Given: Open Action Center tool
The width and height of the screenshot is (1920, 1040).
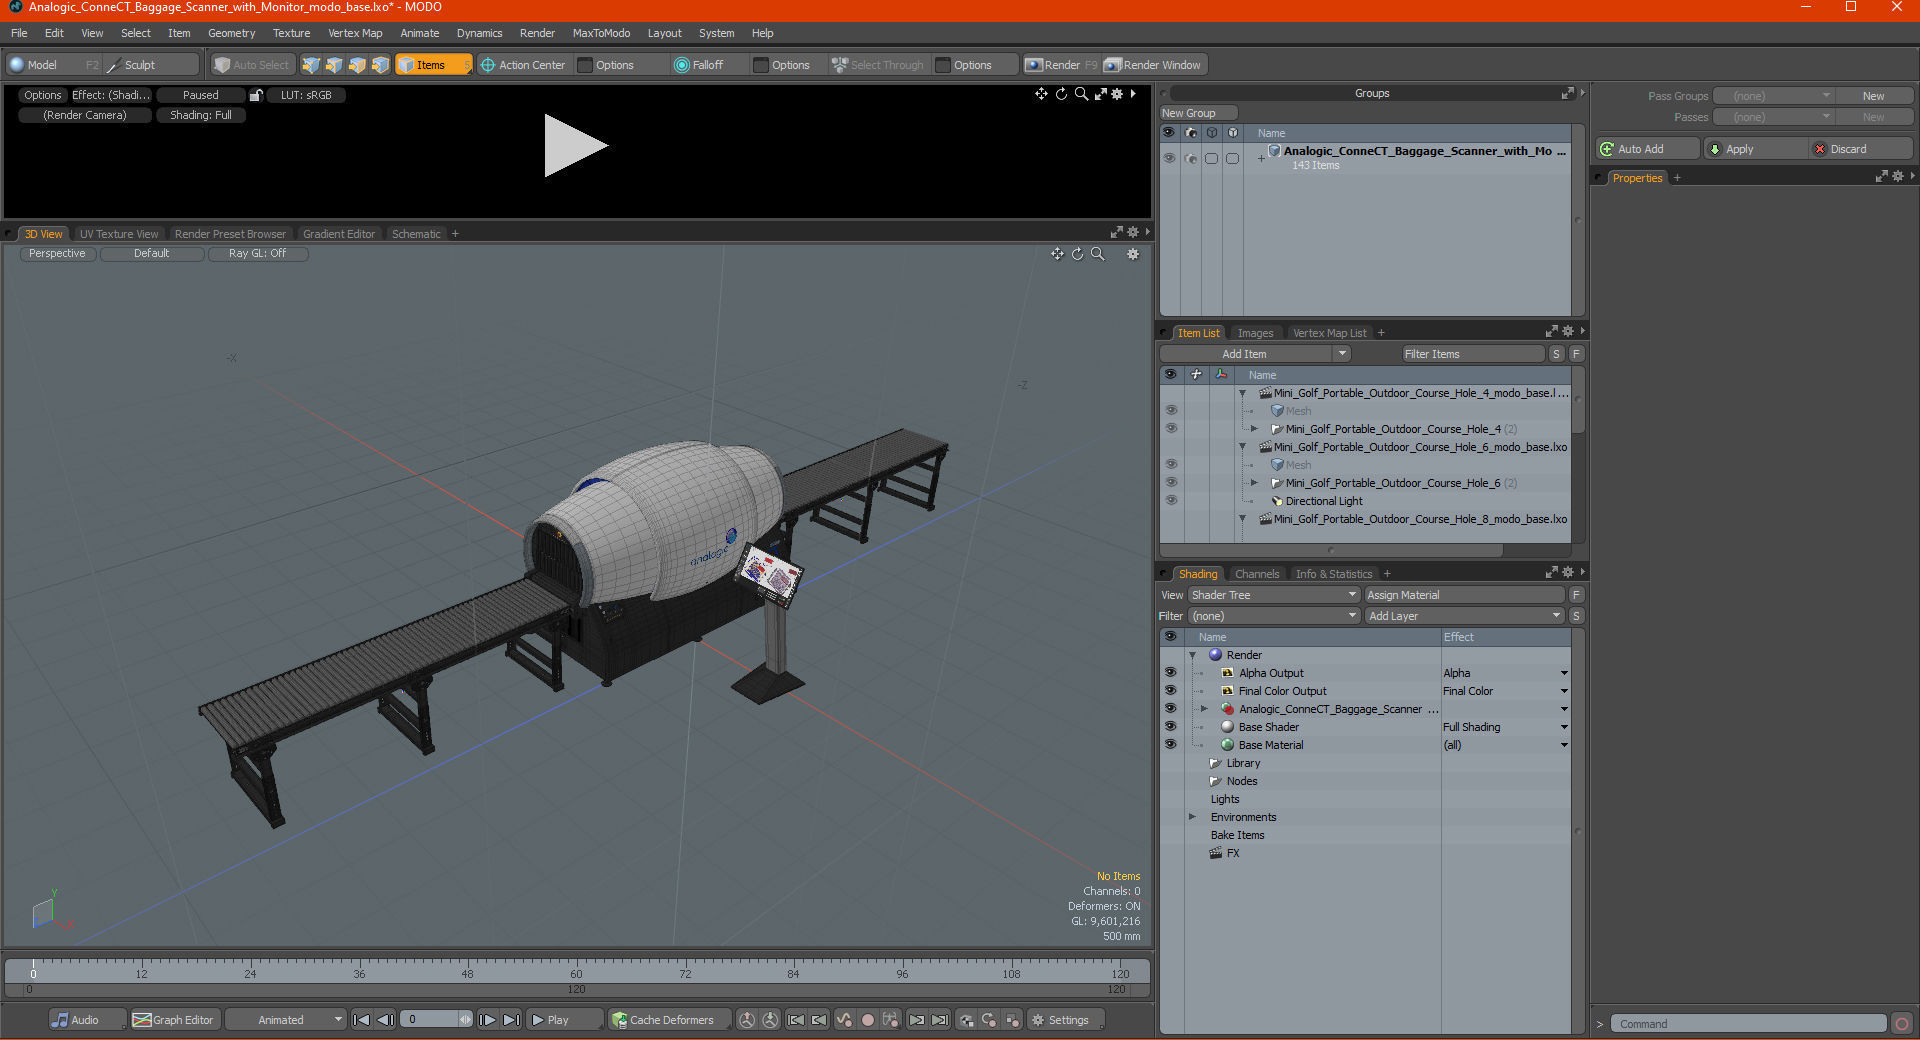Looking at the screenshot, I should 523,65.
